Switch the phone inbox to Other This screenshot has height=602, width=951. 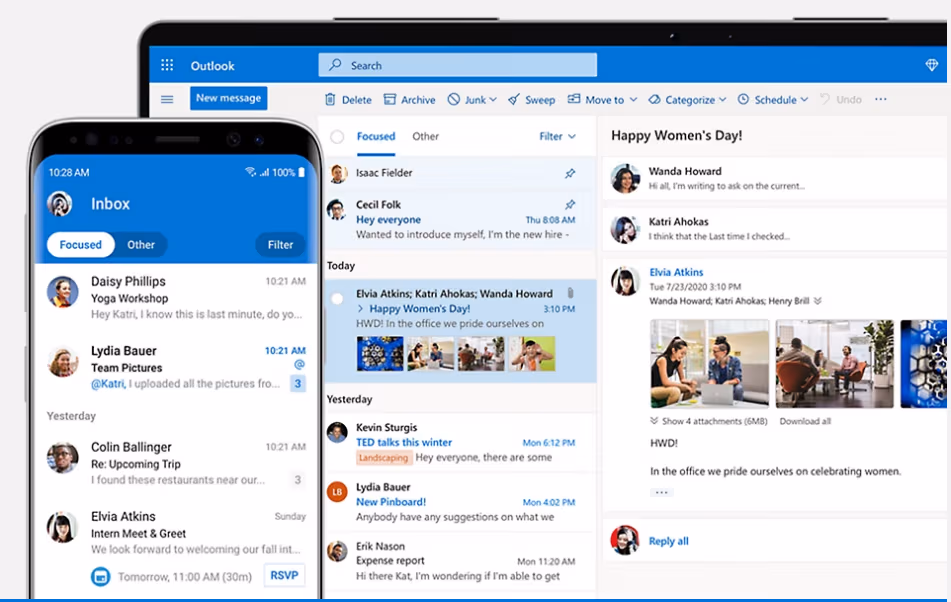coord(140,244)
